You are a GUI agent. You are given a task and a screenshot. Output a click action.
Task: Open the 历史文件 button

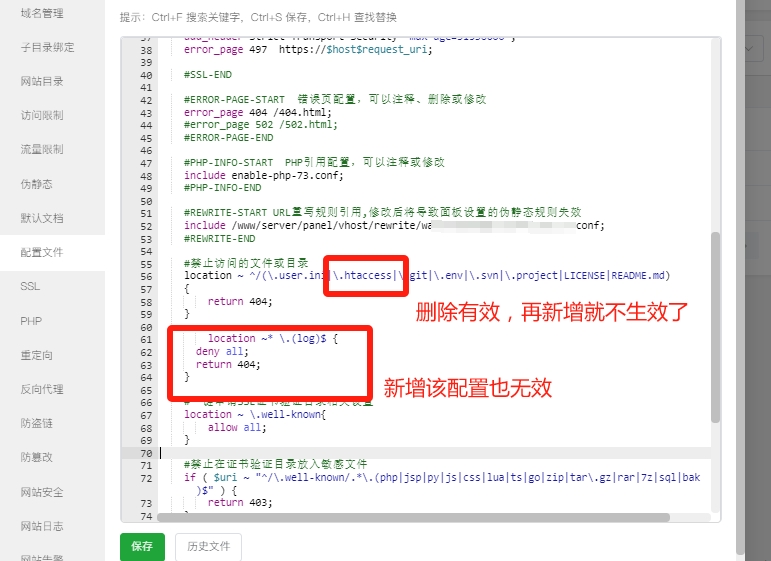(x=208, y=546)
